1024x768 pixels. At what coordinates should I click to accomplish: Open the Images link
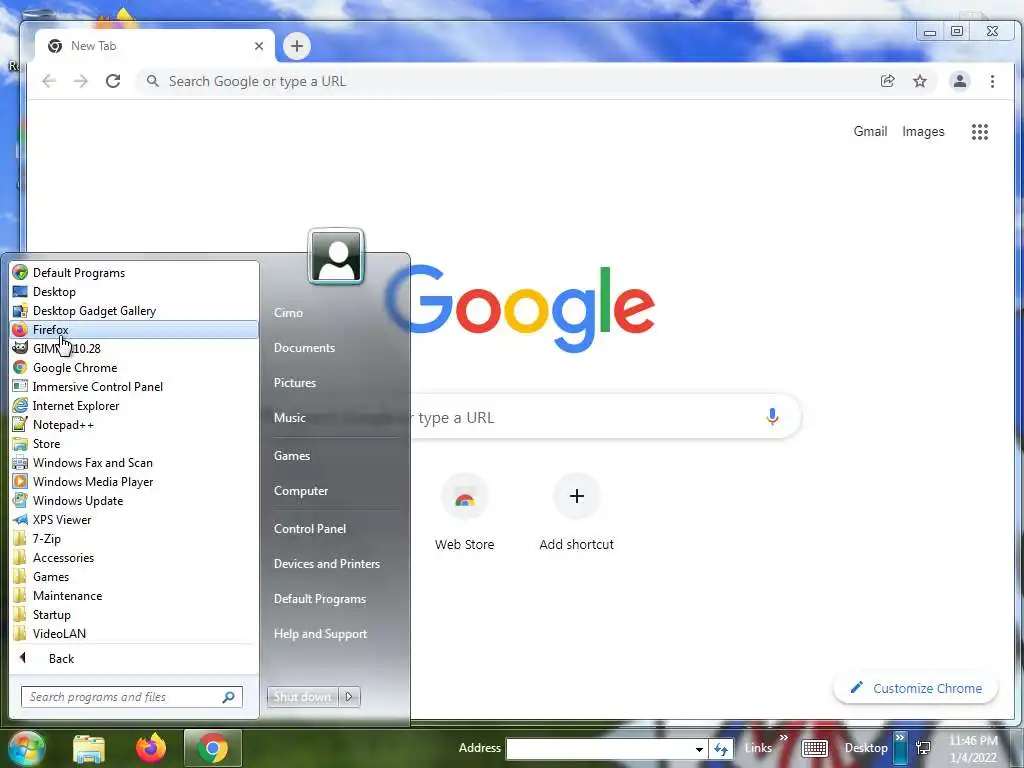click(923, 131)
